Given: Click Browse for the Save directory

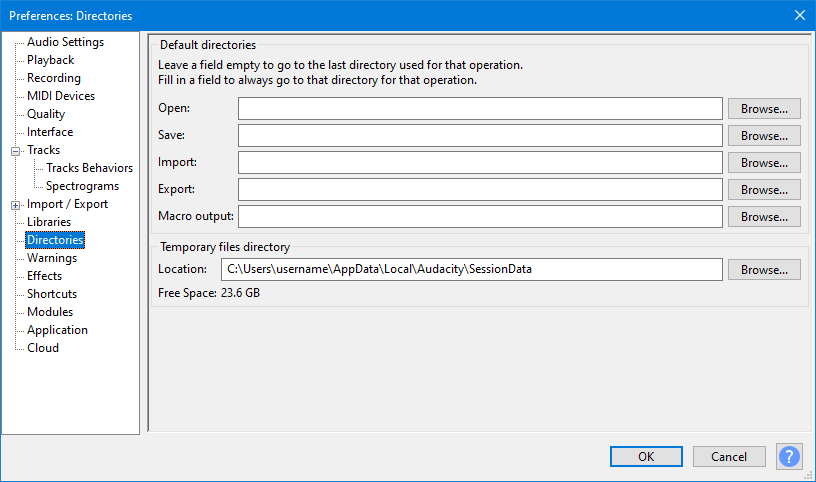Looking at the screenshot, I should [x=764, y=136].
